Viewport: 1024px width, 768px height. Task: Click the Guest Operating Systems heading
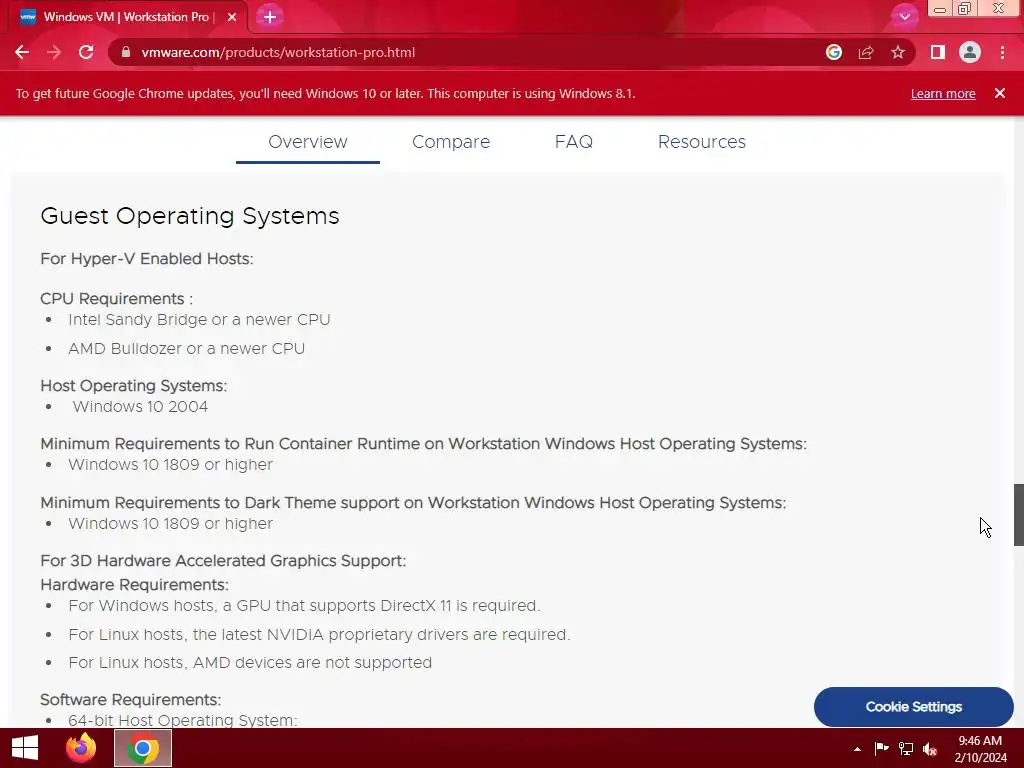pos(190,216)
